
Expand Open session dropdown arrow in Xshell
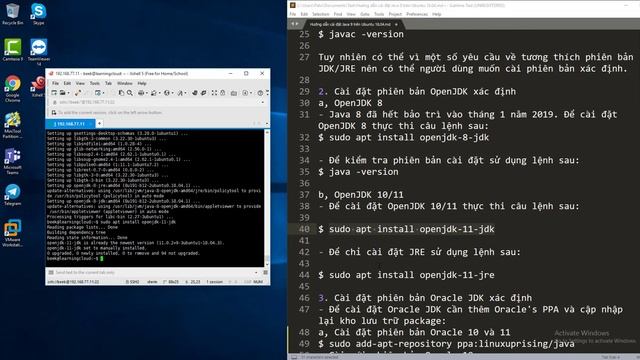[x=69, y=93]
